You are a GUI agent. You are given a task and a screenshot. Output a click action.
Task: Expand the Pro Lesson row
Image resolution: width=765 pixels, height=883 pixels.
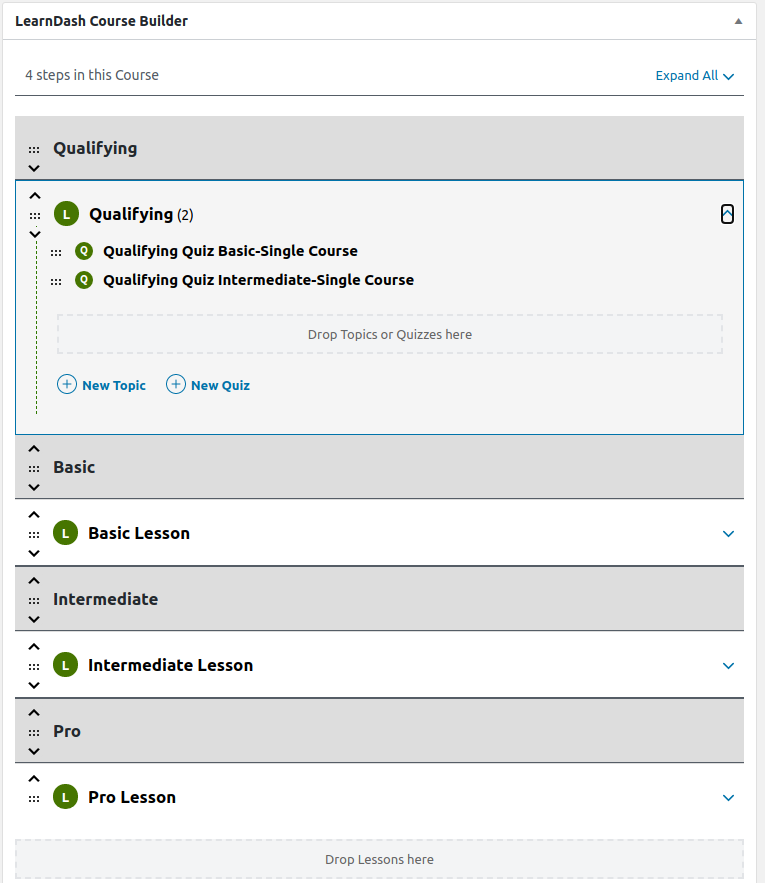coord(728,797)
